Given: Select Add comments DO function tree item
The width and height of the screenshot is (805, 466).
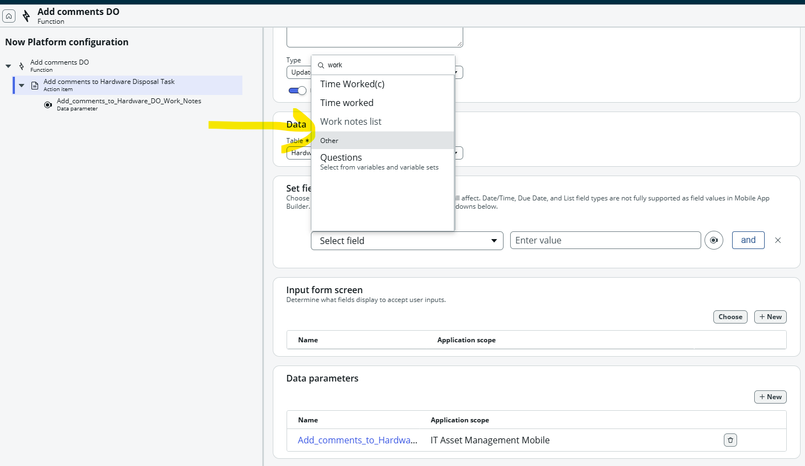Looking at the screenshot, I should 59,65.
